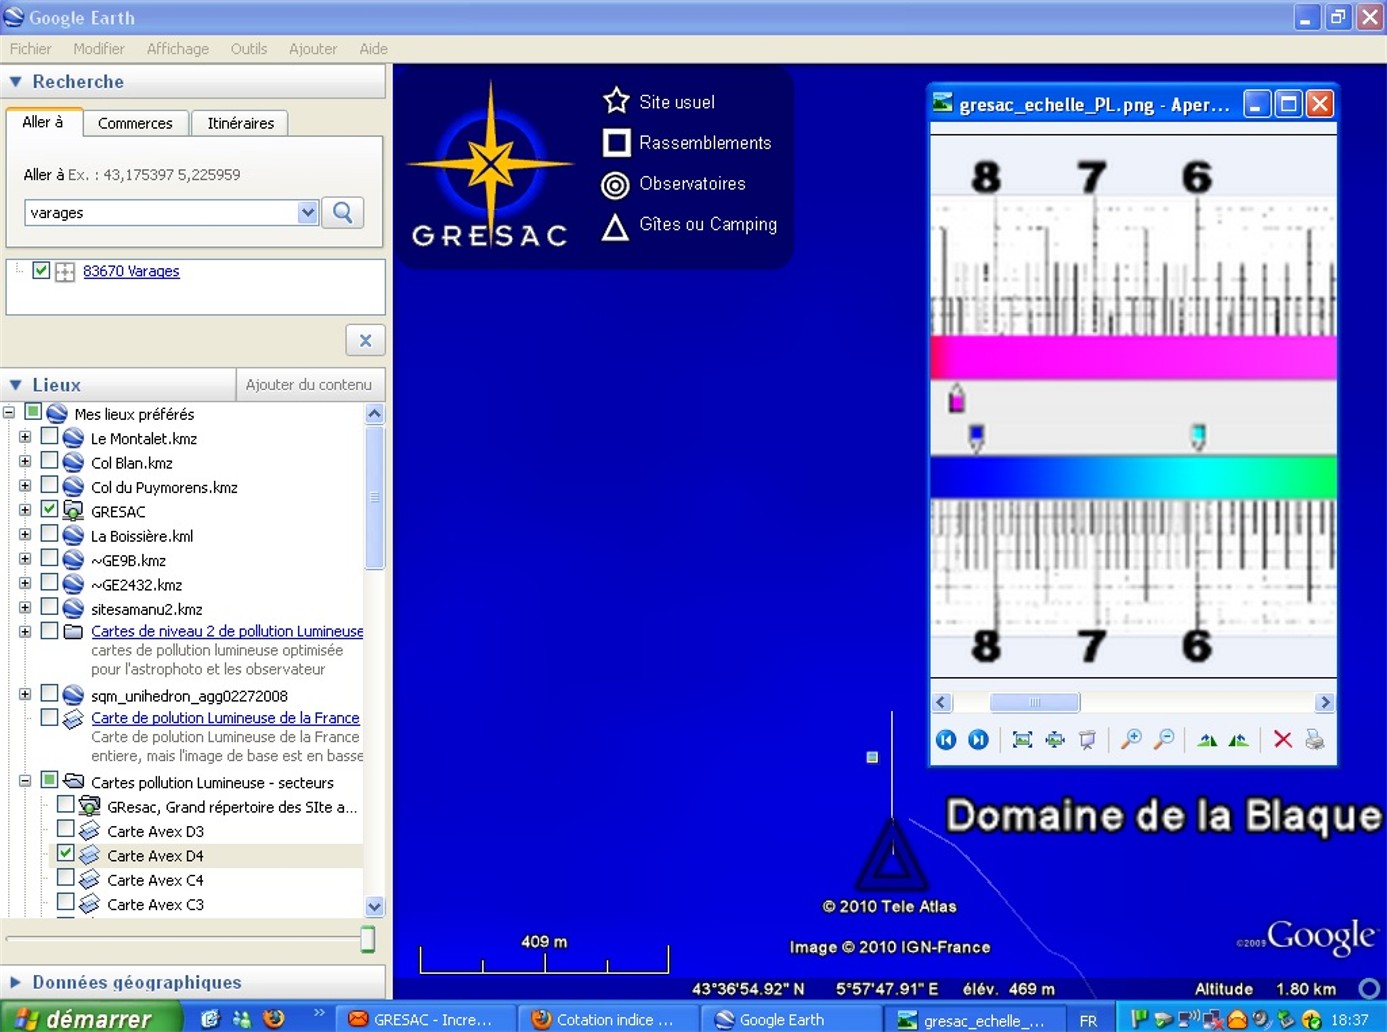1387x1032 pixels.
Task: Expand the GRESAC tree node
Action: (25, 510)
